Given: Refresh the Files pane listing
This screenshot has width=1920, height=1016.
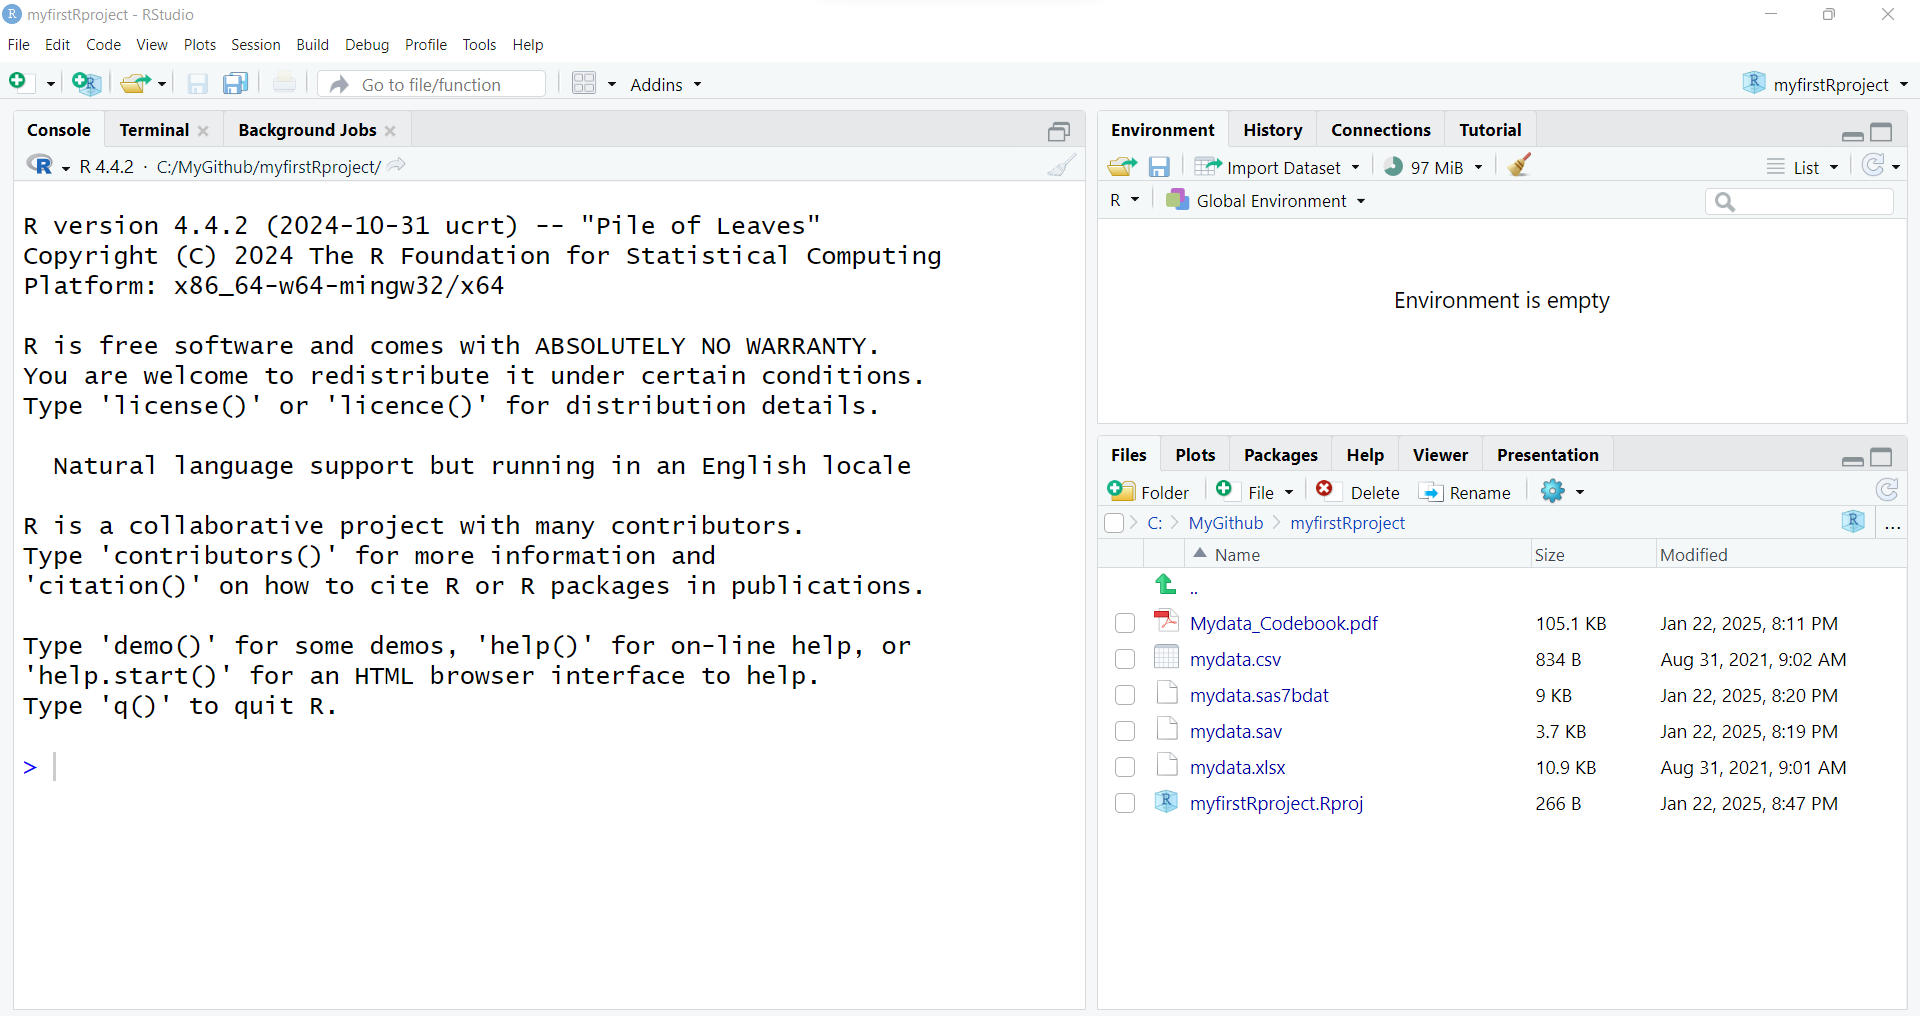Looking at the screenshot, I should point(1887,490).
